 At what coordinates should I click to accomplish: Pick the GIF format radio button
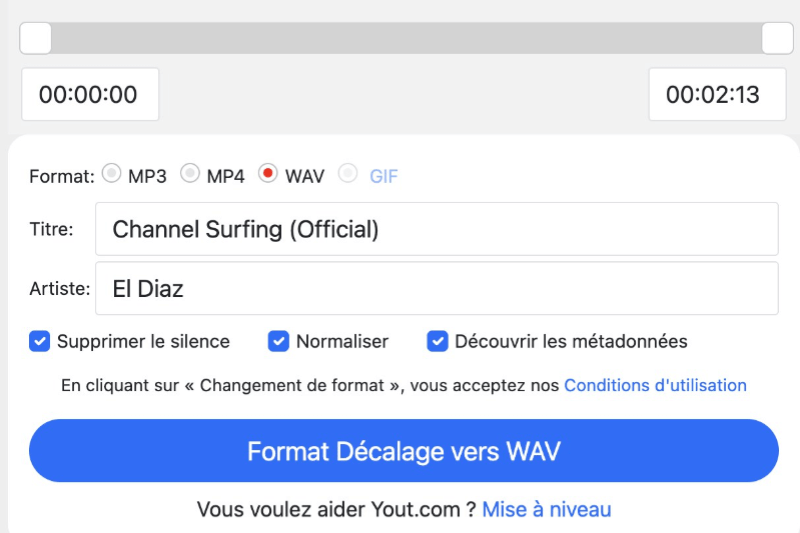pos(348,174)
